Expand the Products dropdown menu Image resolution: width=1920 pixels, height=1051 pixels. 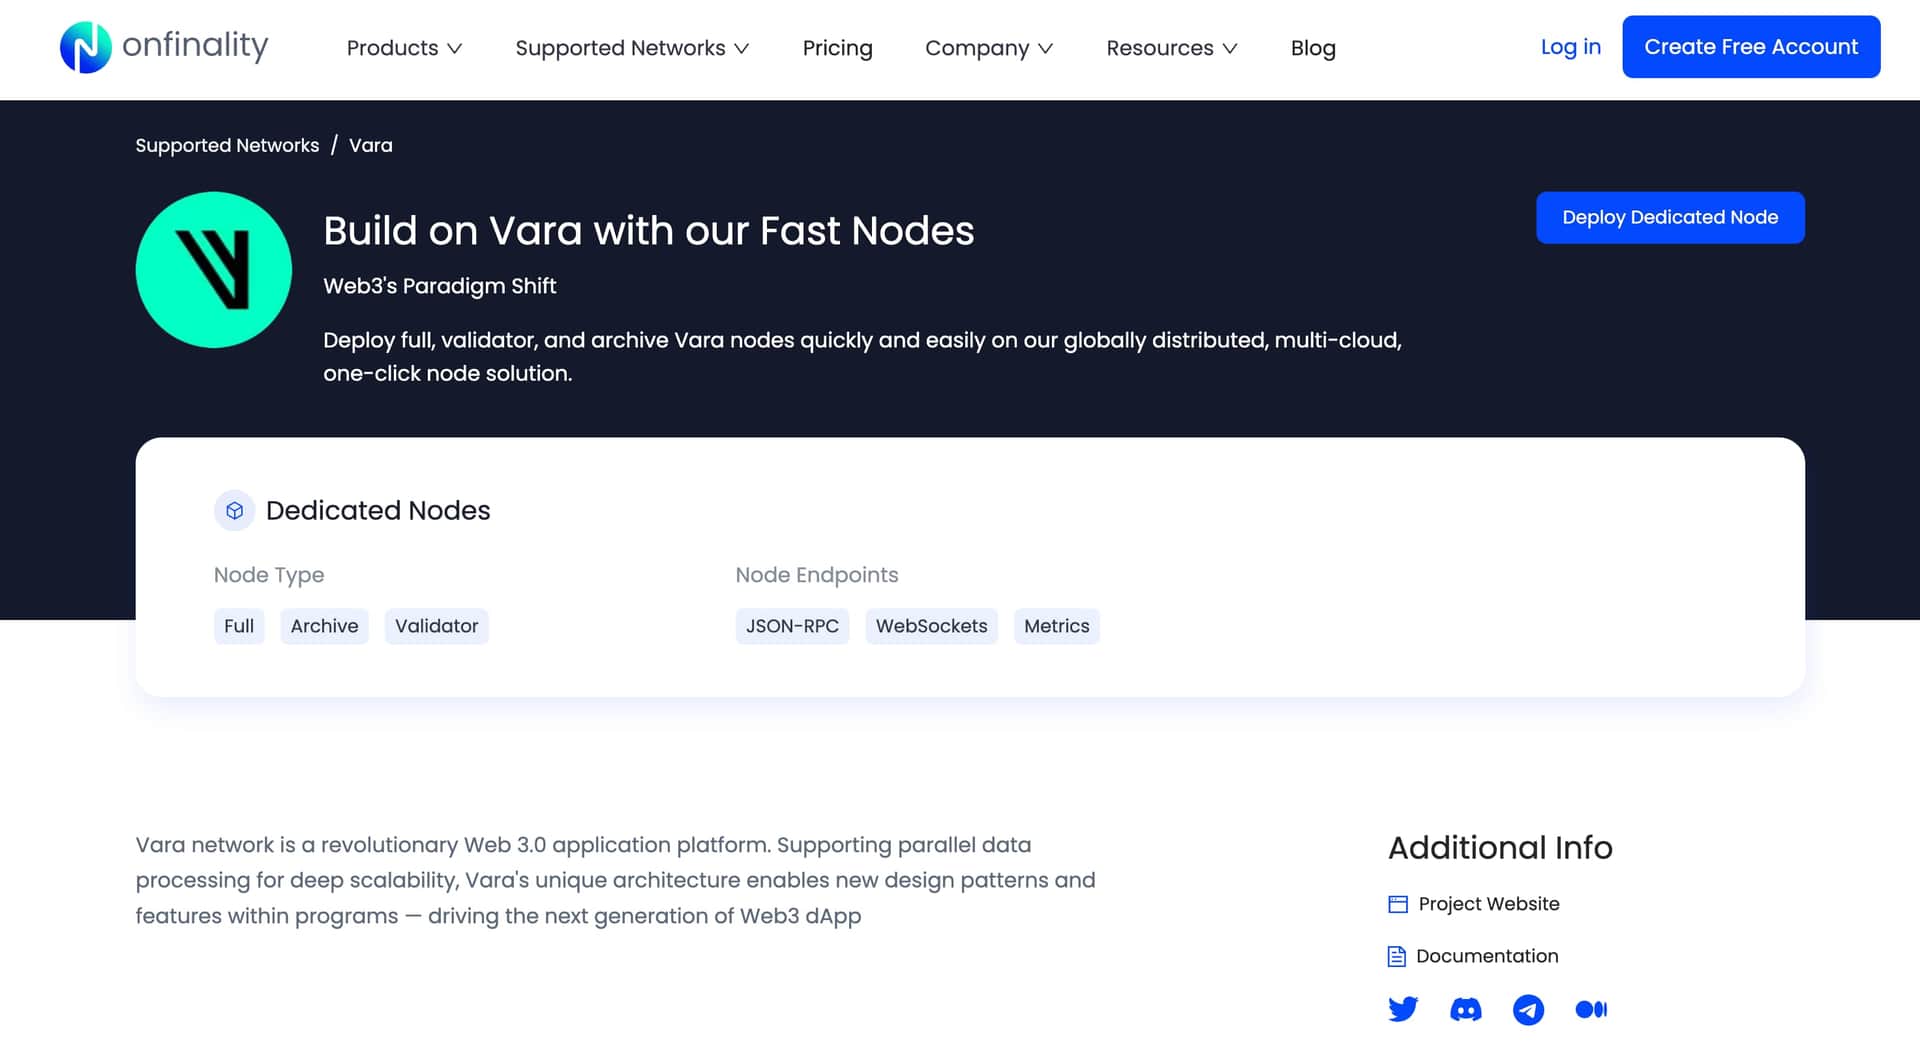(x=404, y=48)
